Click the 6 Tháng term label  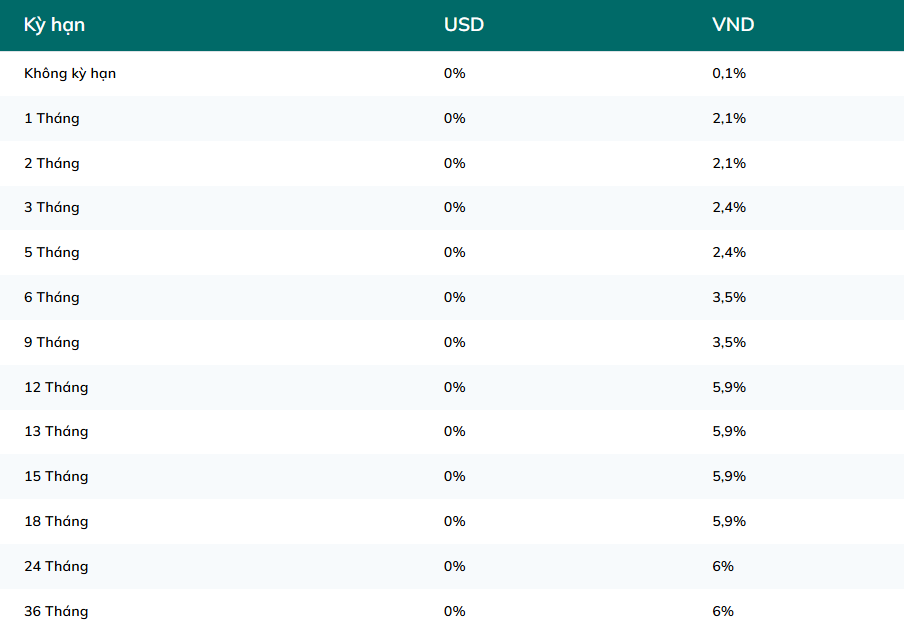(x=52, y=298)
